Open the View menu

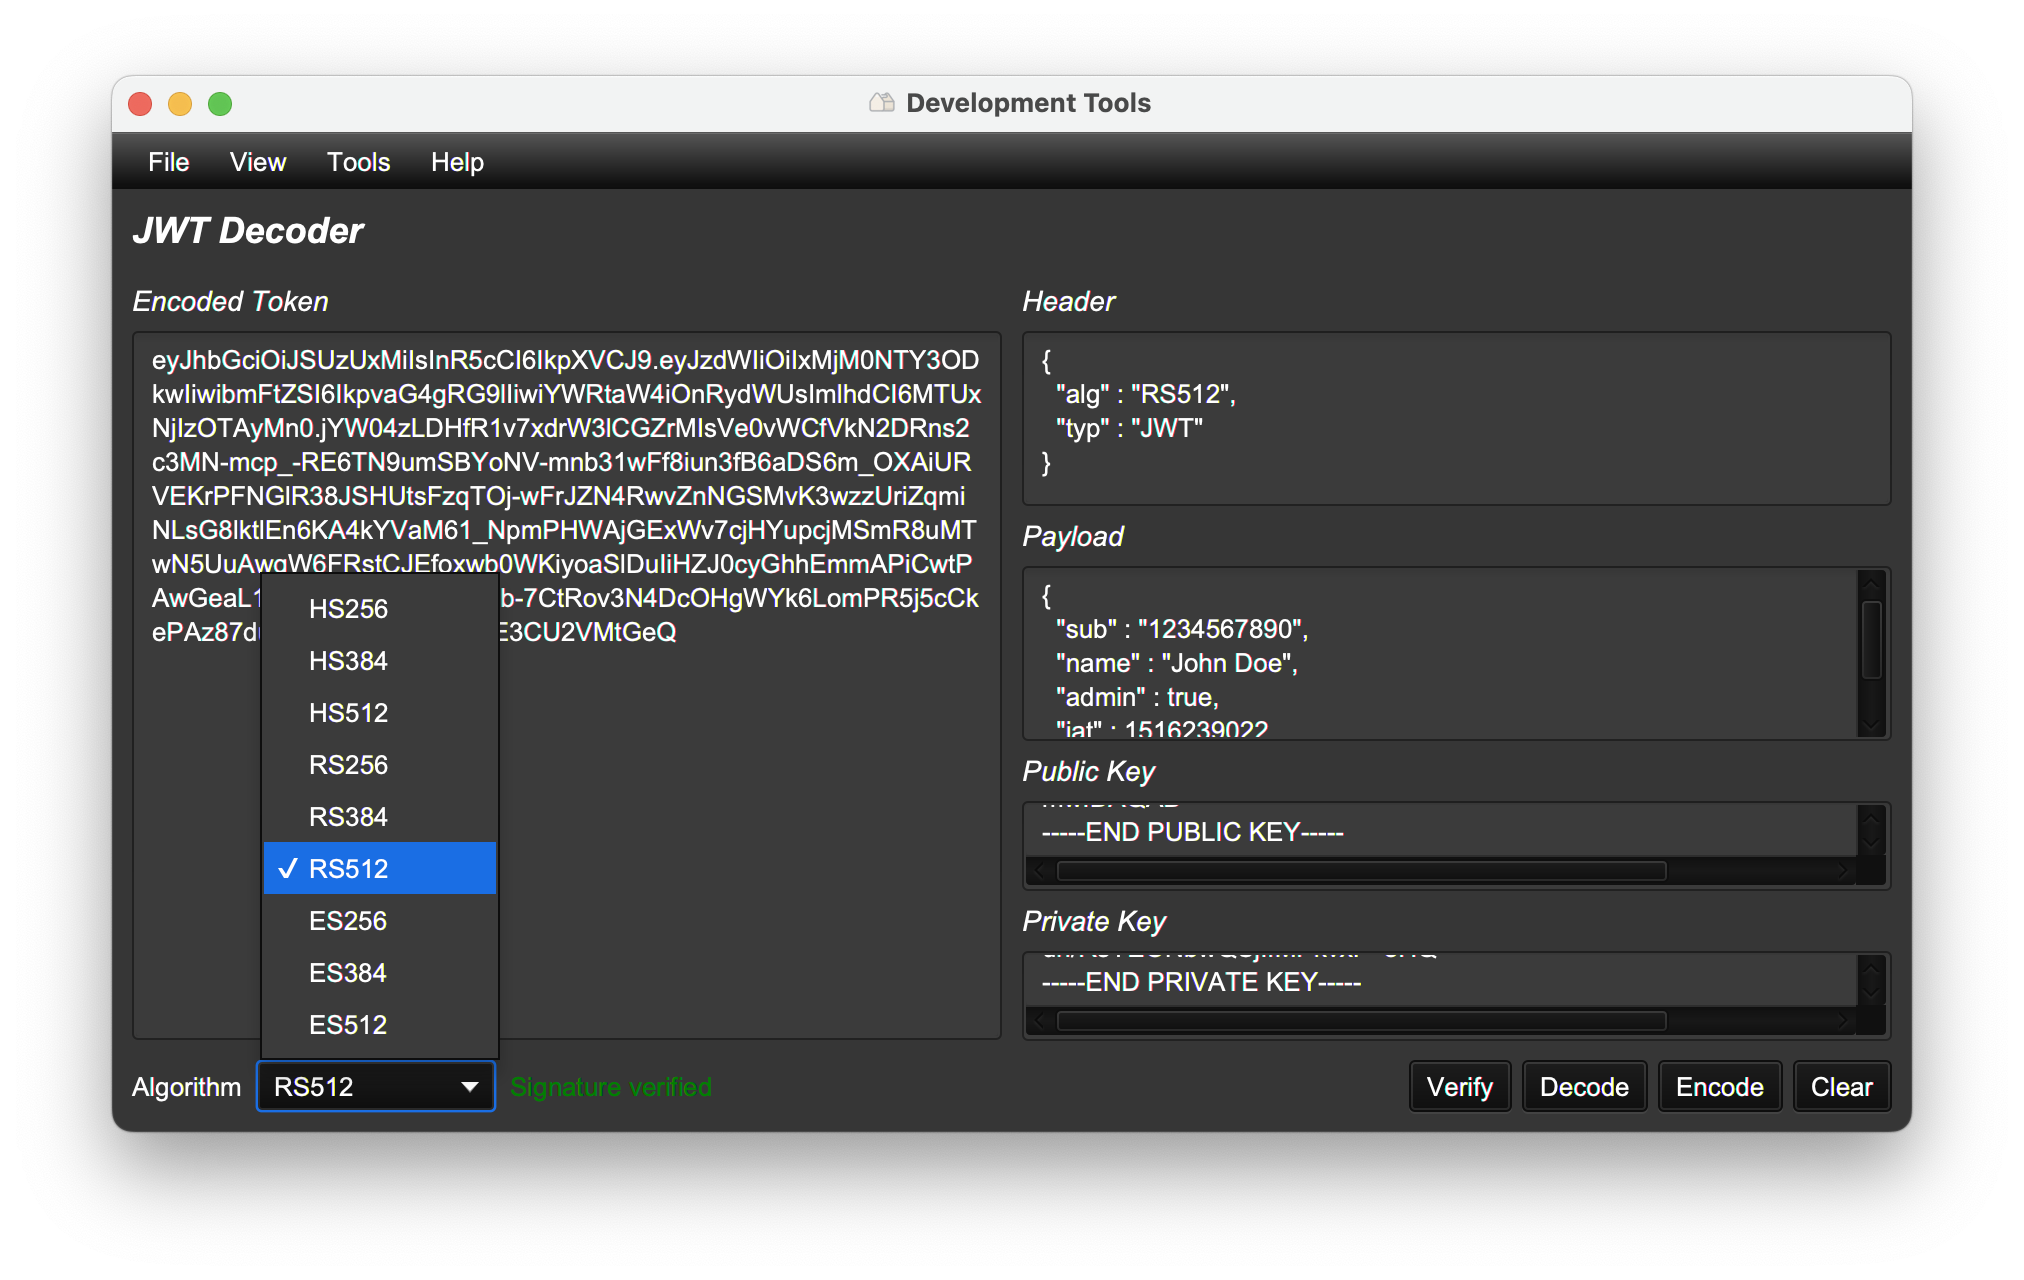click(x=257, y=162)
